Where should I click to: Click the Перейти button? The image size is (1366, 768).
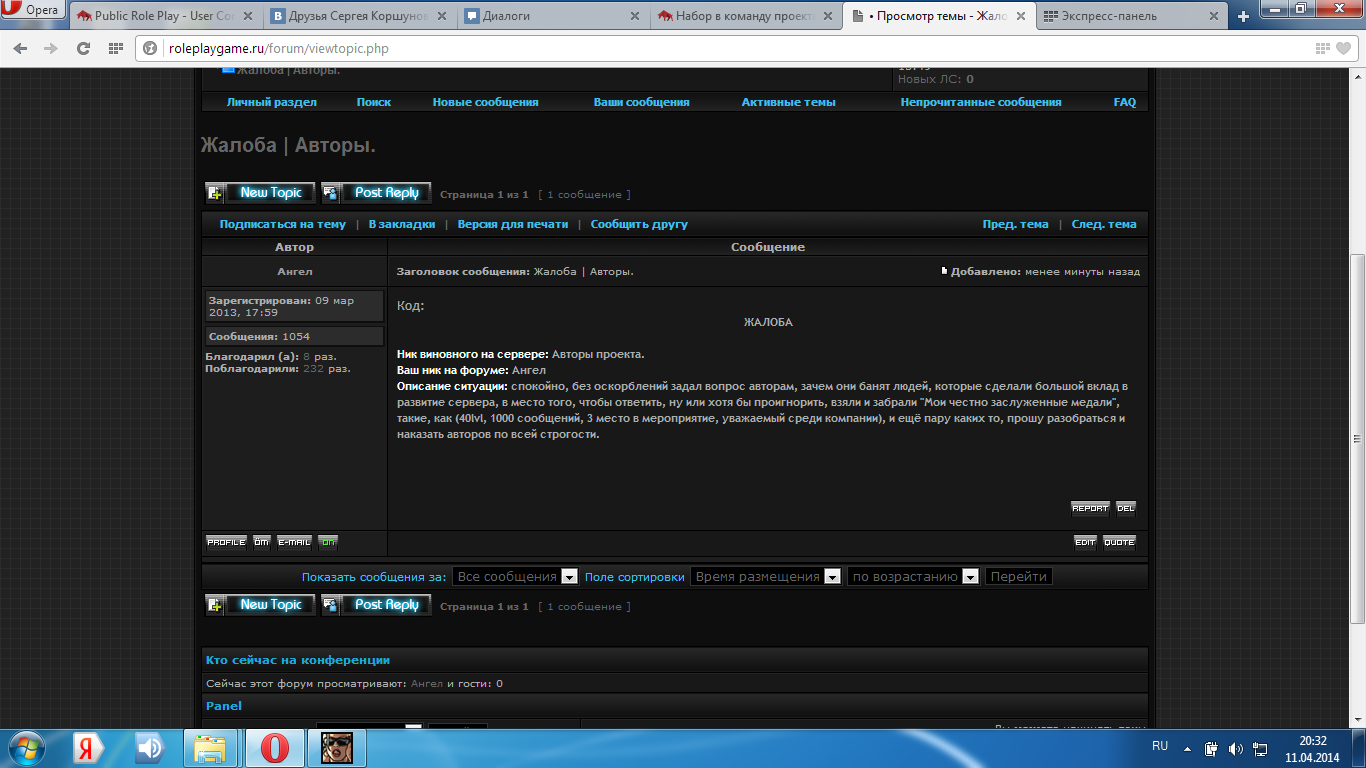pyautogui.click(x=1019, y=576)
